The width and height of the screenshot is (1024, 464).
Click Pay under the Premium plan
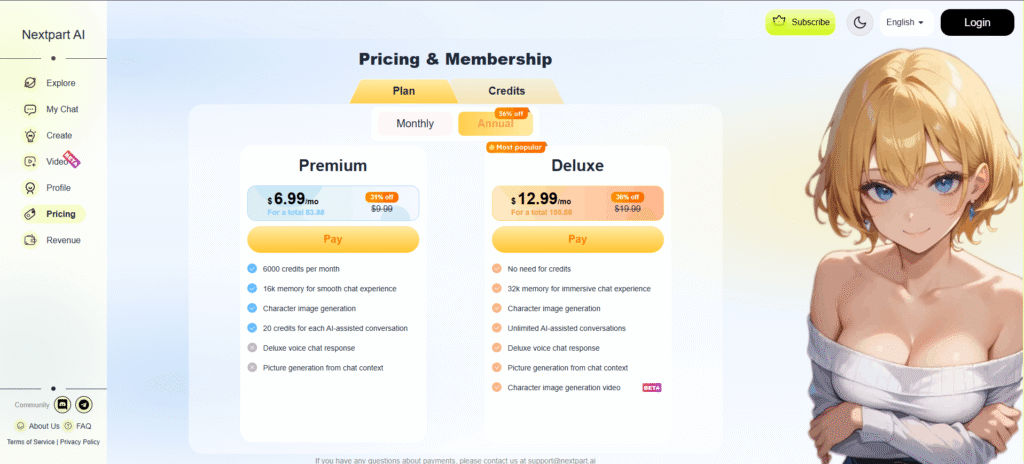pyautogui.click(x=333, y=239)
